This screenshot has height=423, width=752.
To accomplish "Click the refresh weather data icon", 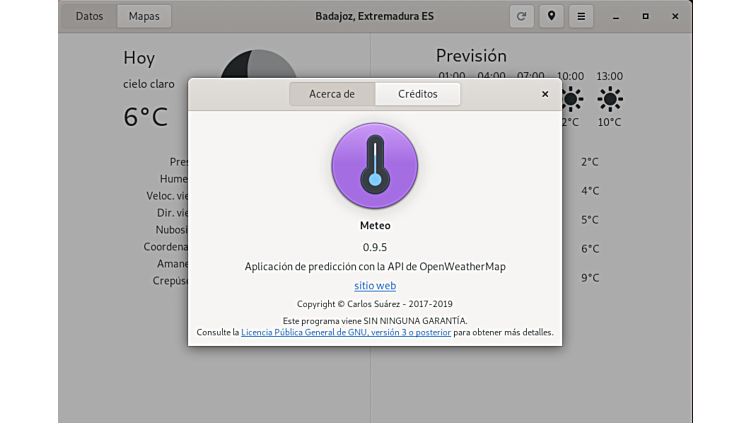I will pyautogui.click(x=521, y=16).
